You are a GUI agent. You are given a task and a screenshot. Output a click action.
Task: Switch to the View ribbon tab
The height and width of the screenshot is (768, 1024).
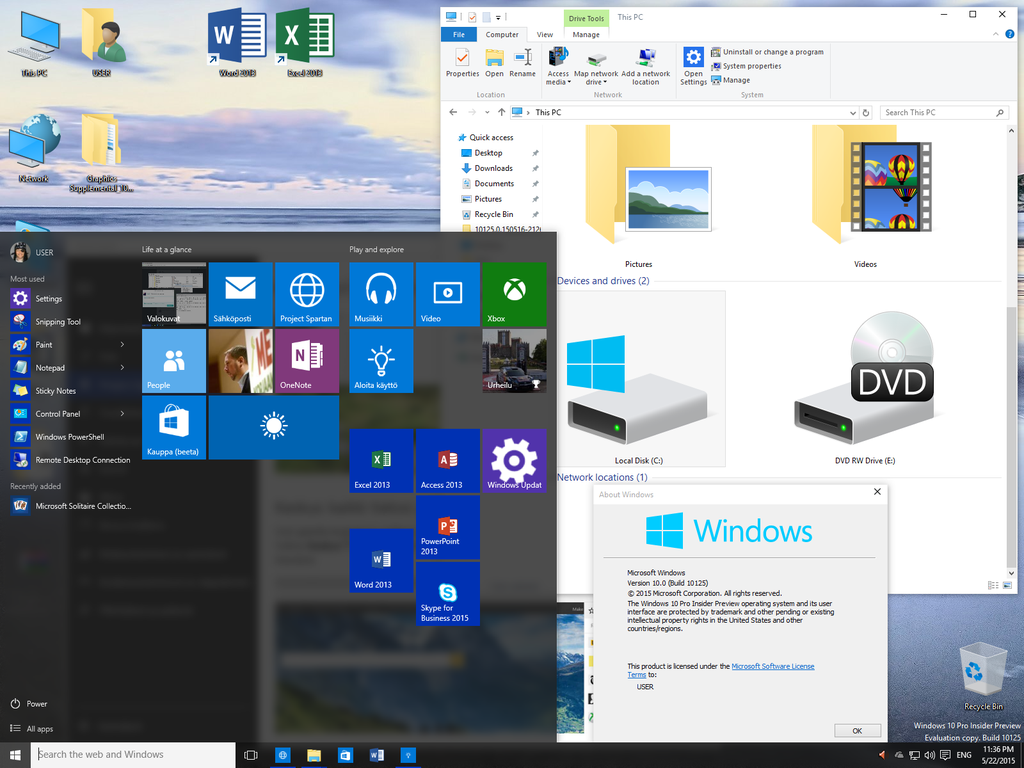pos(545,35)
